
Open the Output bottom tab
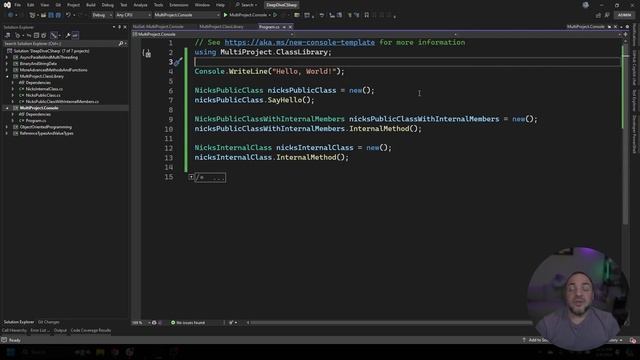pyautogui.click(x=60, y=330)
